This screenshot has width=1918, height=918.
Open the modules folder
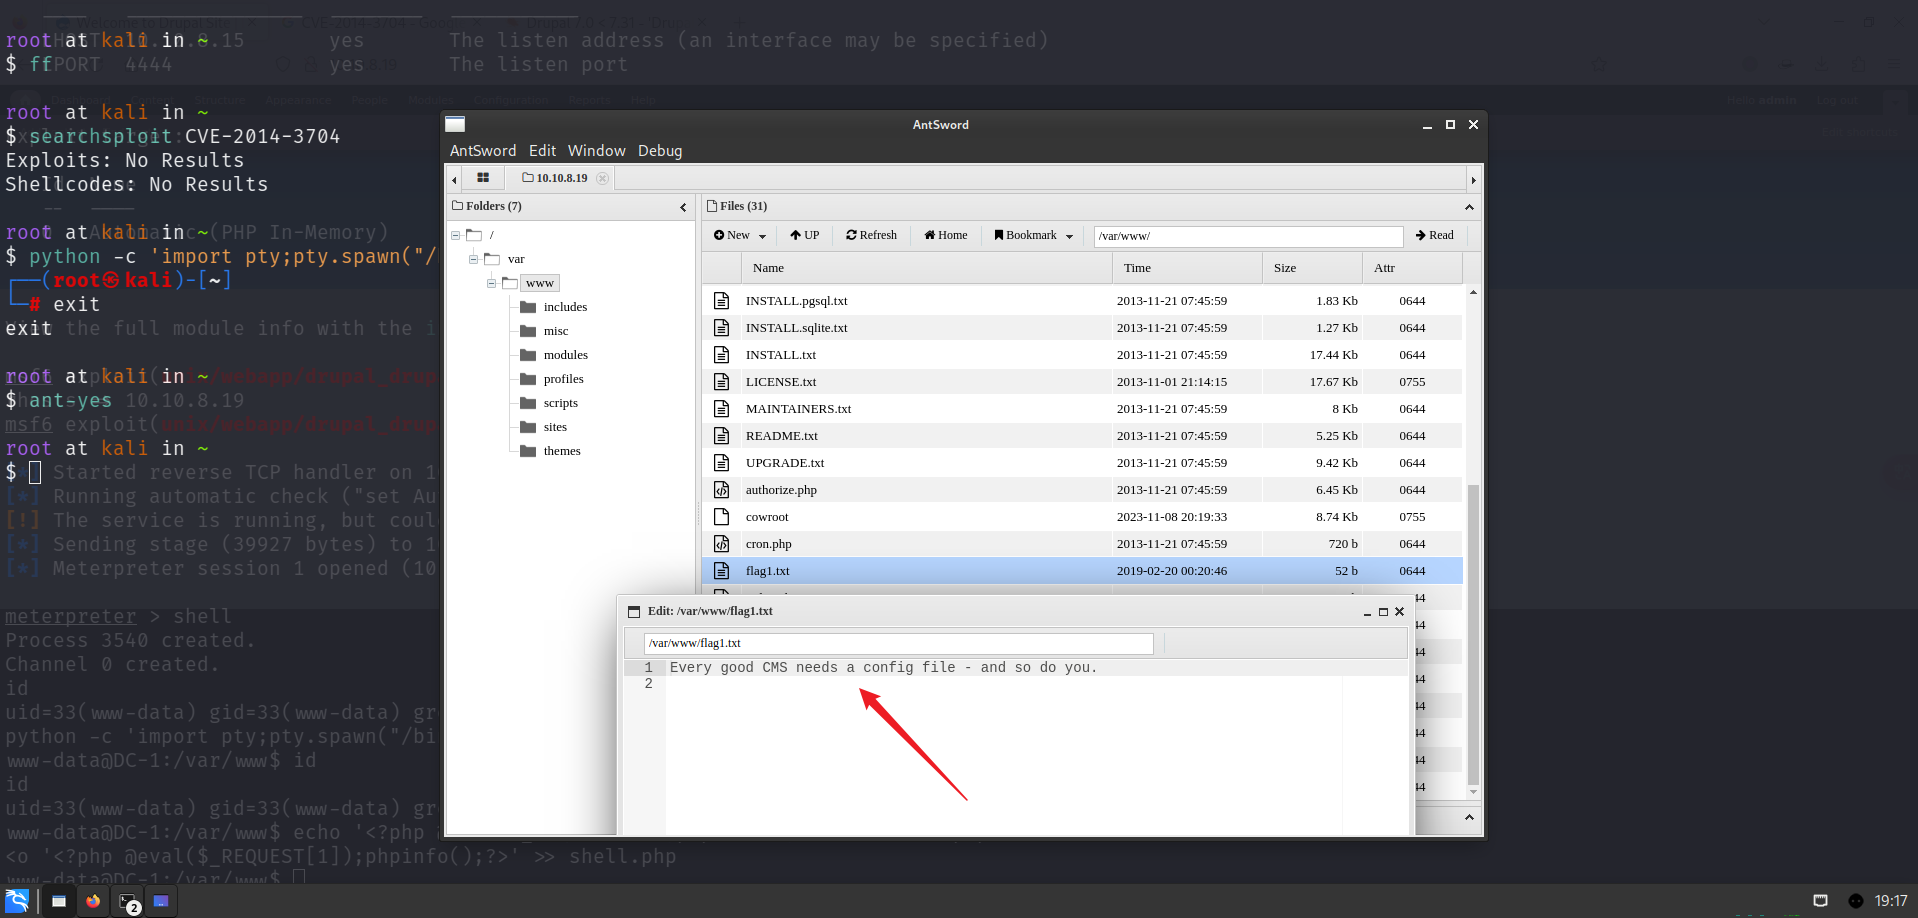565,355
